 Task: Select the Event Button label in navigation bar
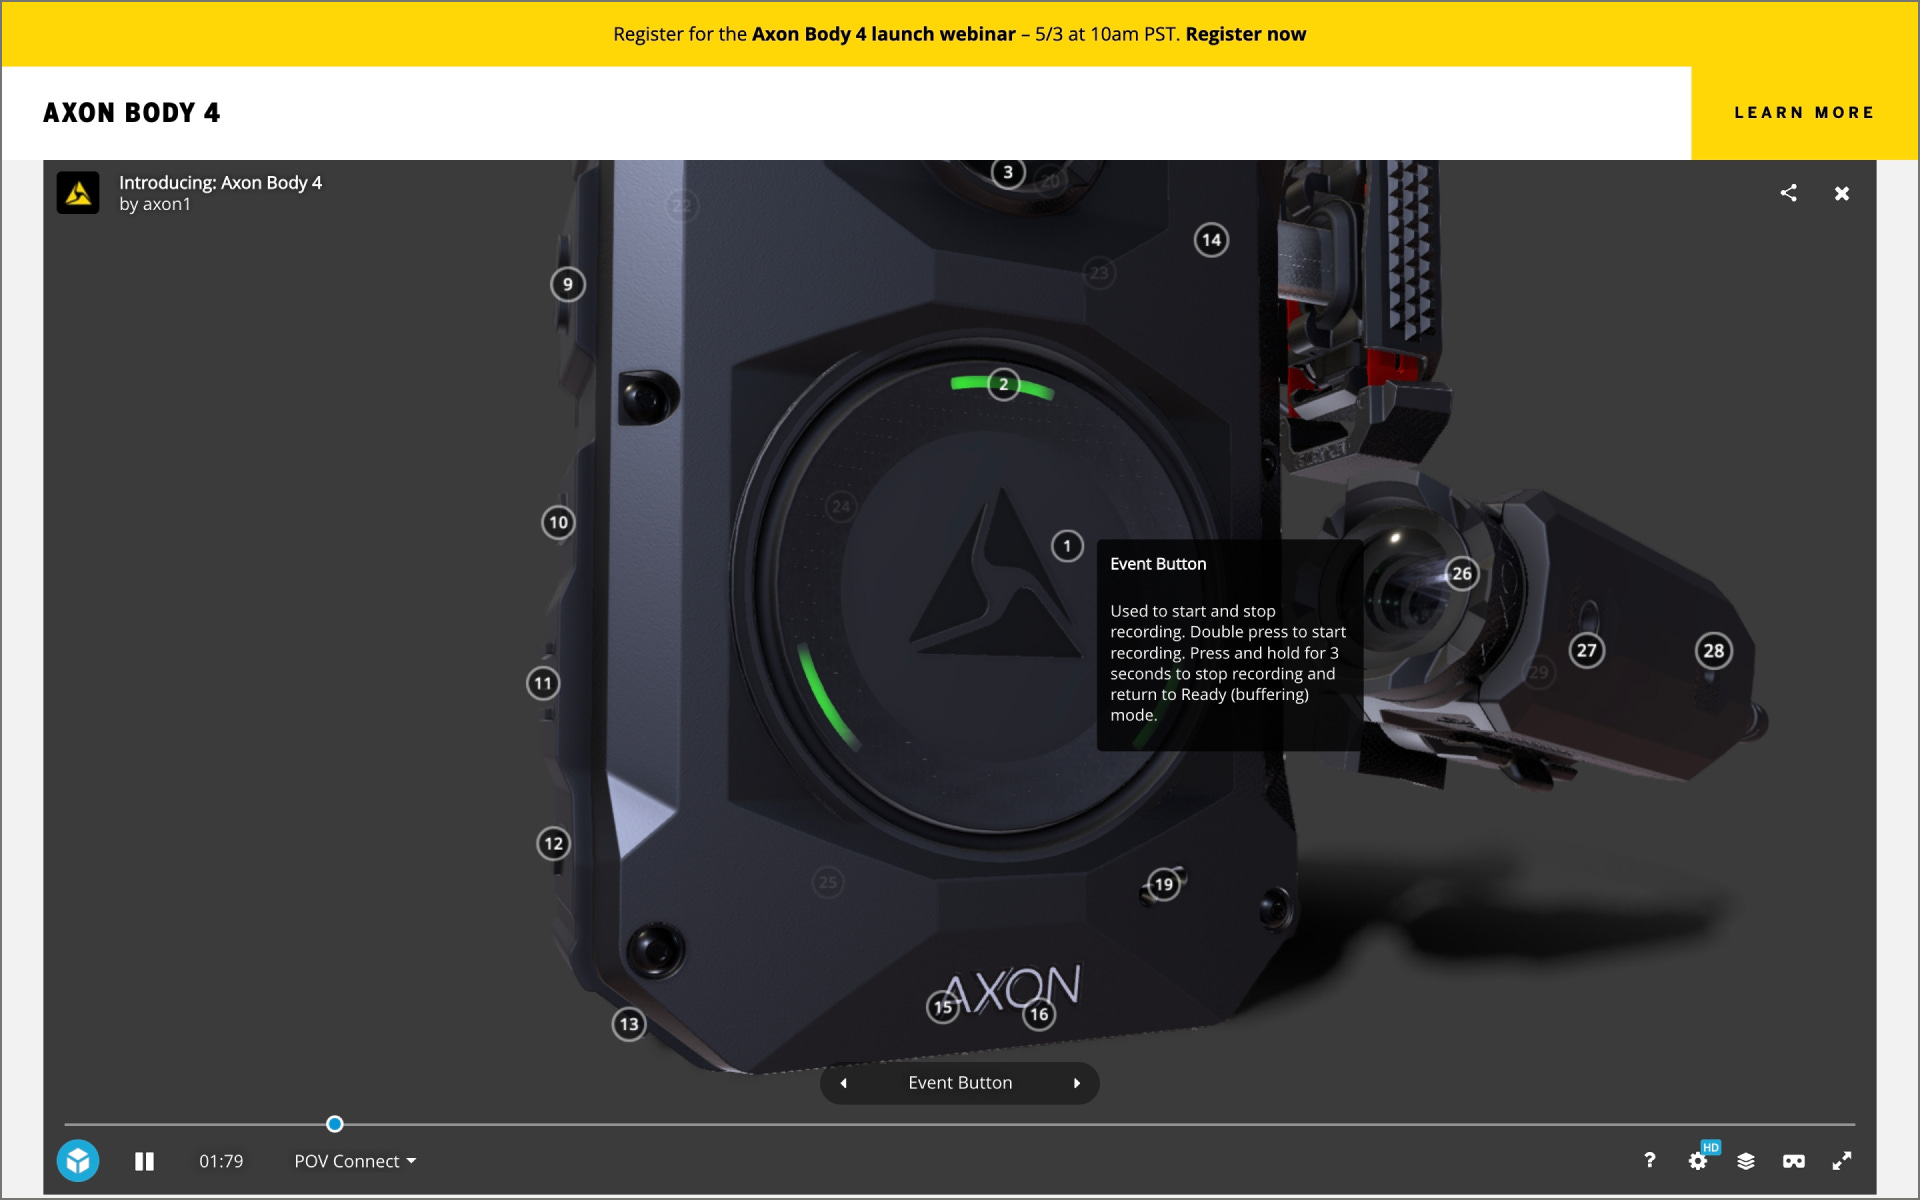[959, 1082]
